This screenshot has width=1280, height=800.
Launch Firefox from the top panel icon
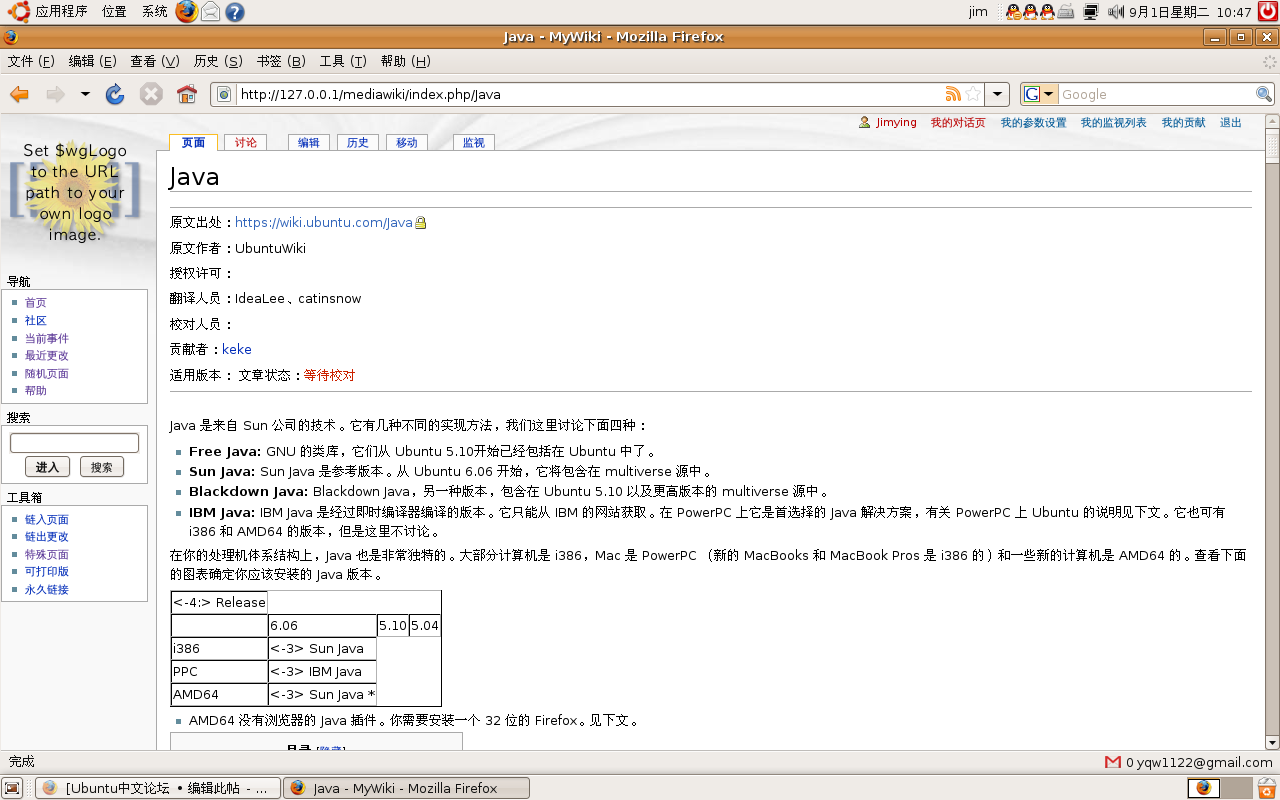click(x=187, y=12)
